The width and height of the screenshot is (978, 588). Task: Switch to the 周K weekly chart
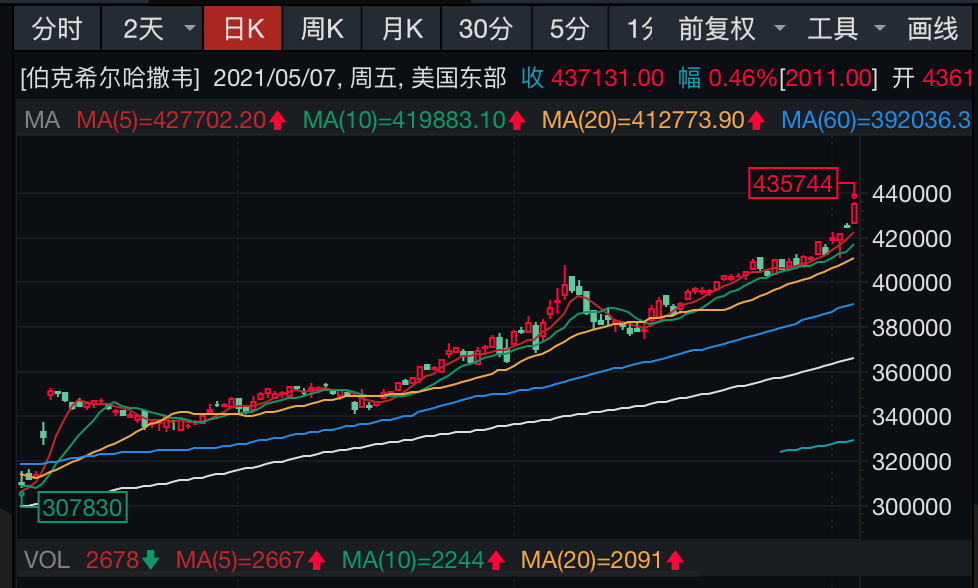322,29
